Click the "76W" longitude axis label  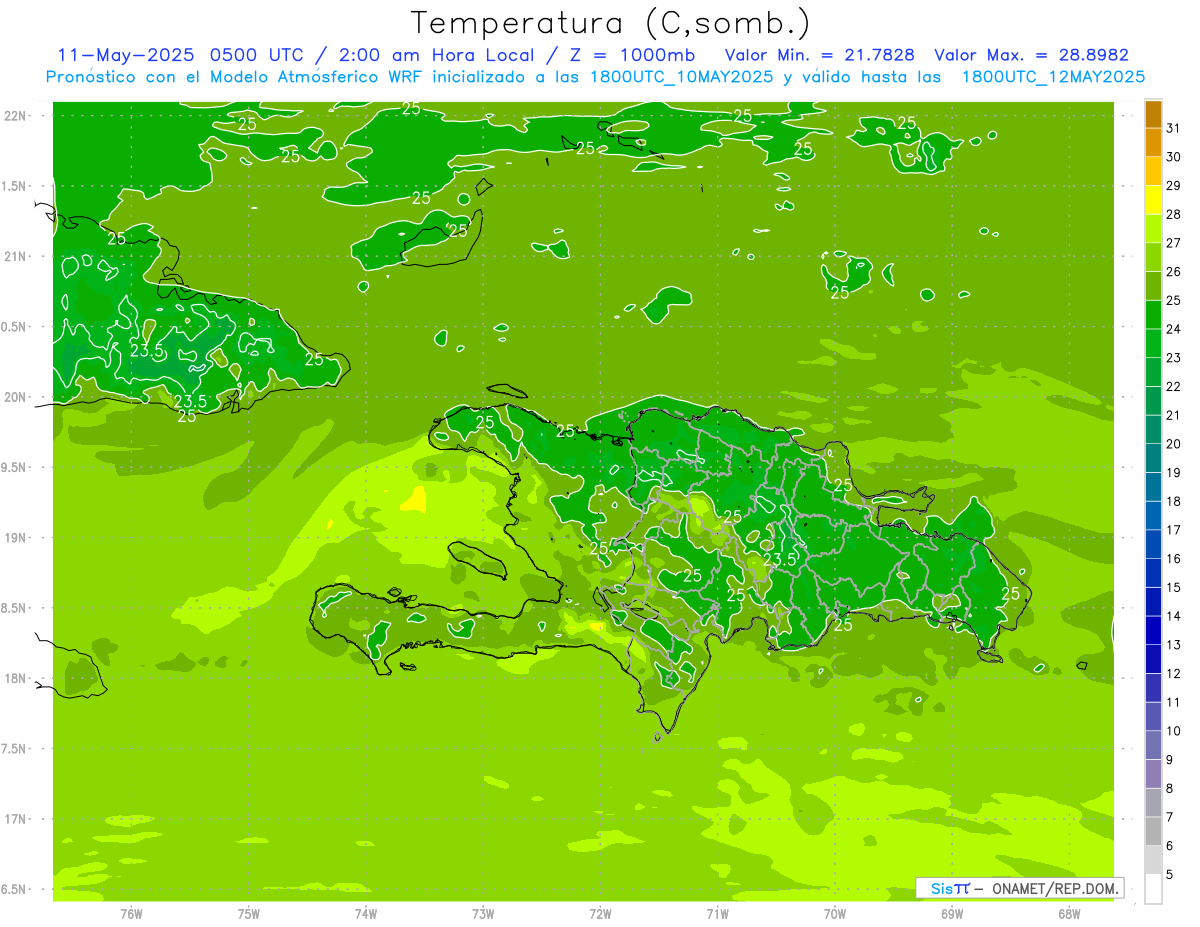131,913
